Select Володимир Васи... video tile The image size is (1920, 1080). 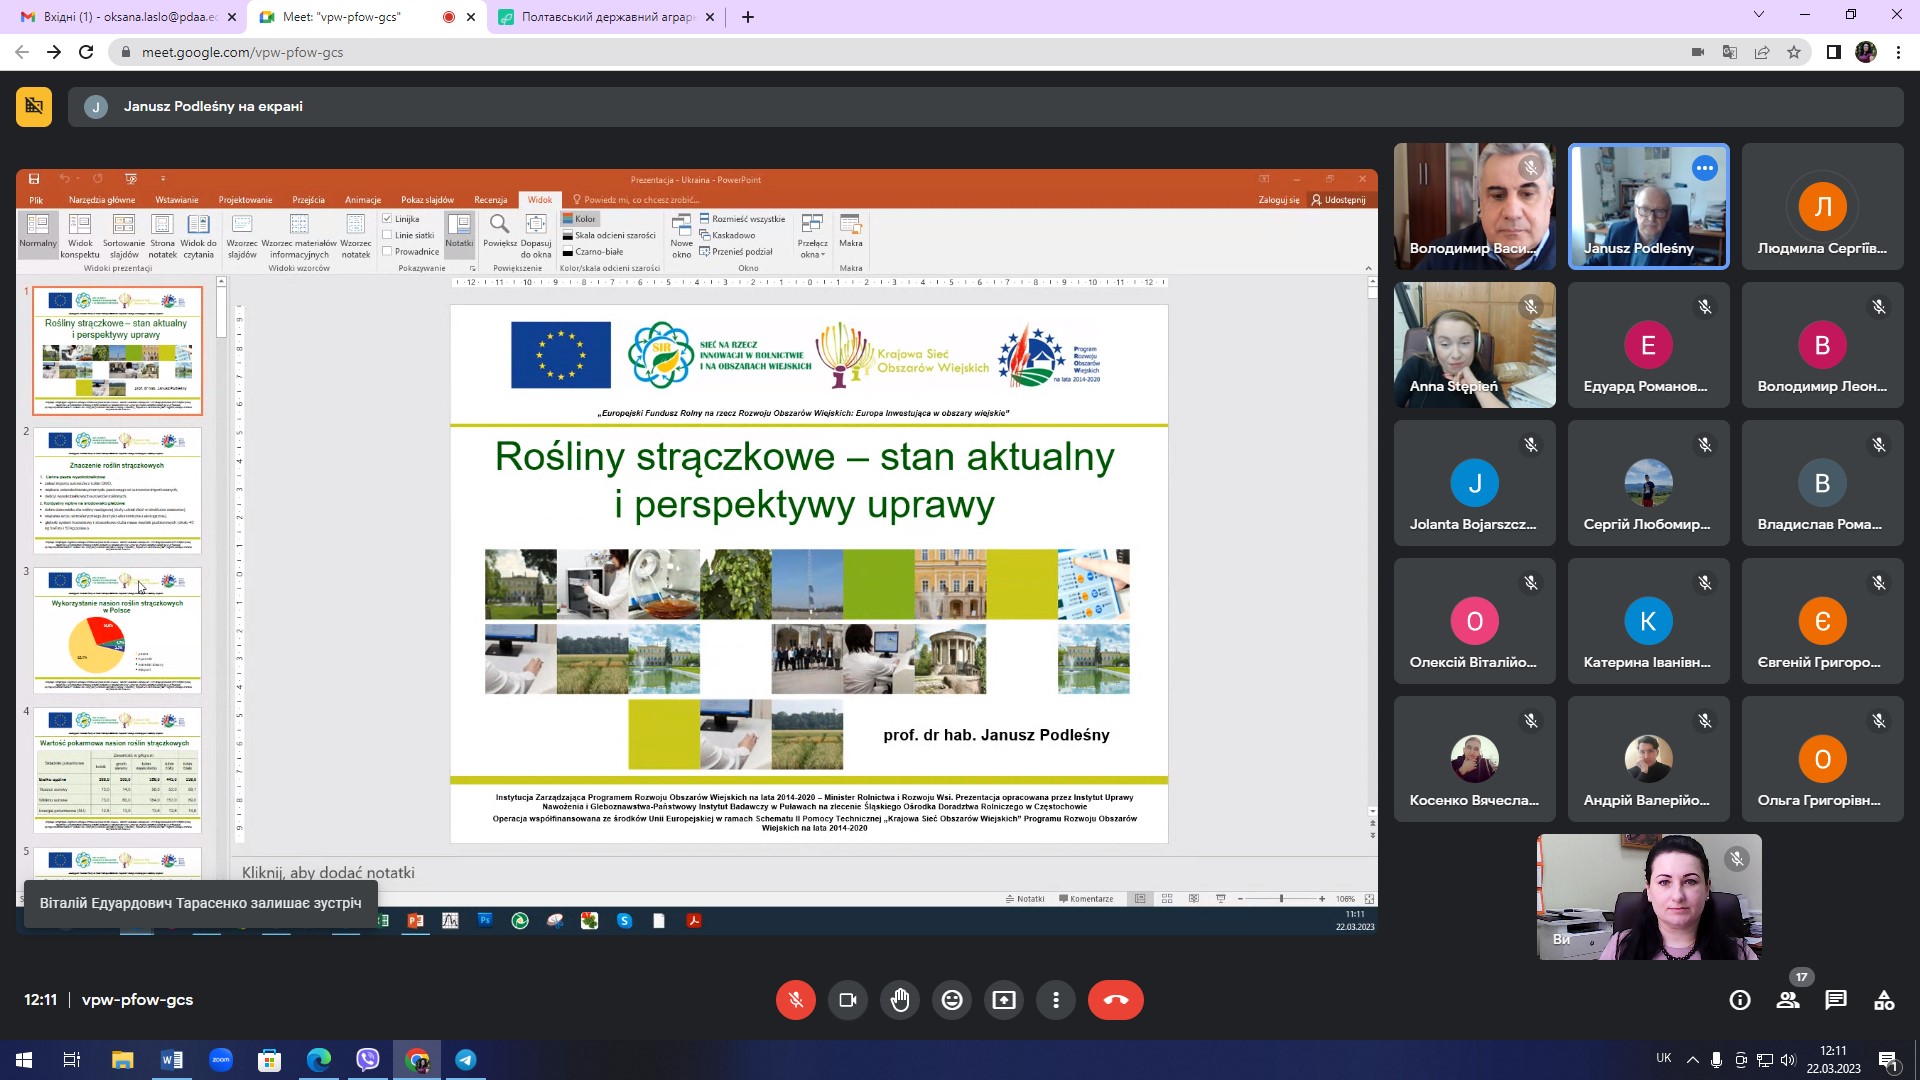[x=1475, y=206]
